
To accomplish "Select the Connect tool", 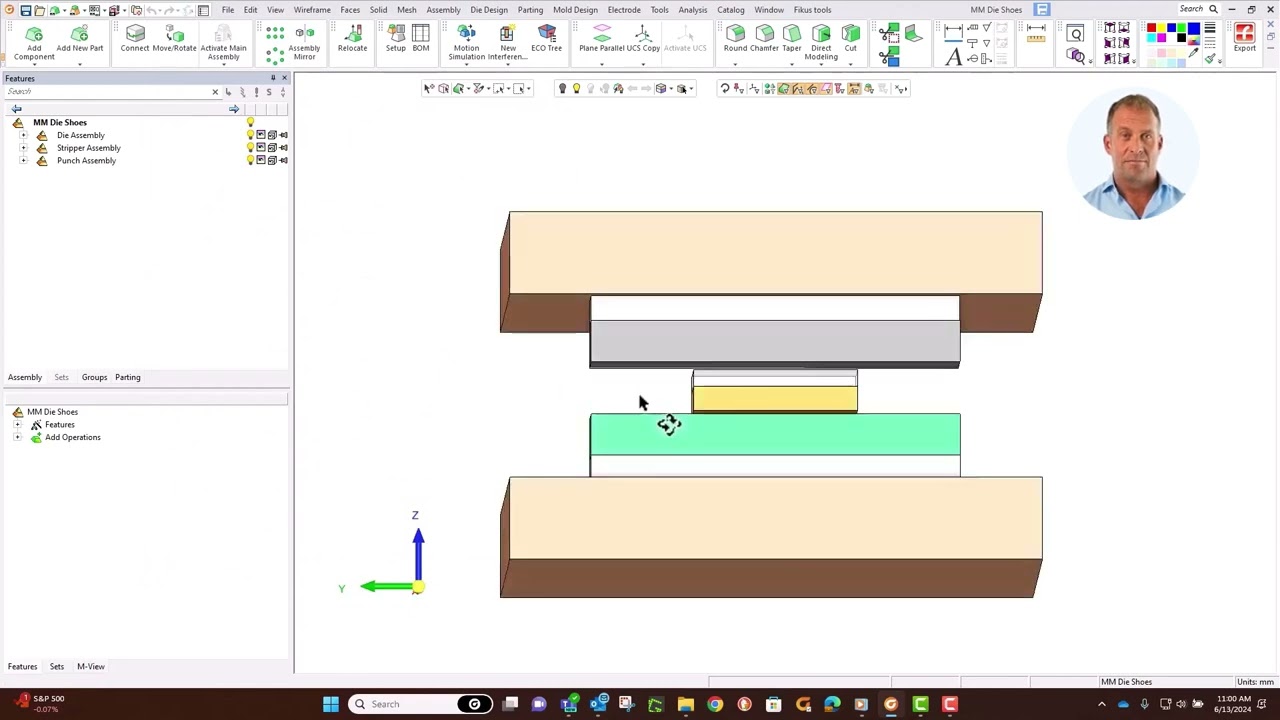I will click(135, 38).
